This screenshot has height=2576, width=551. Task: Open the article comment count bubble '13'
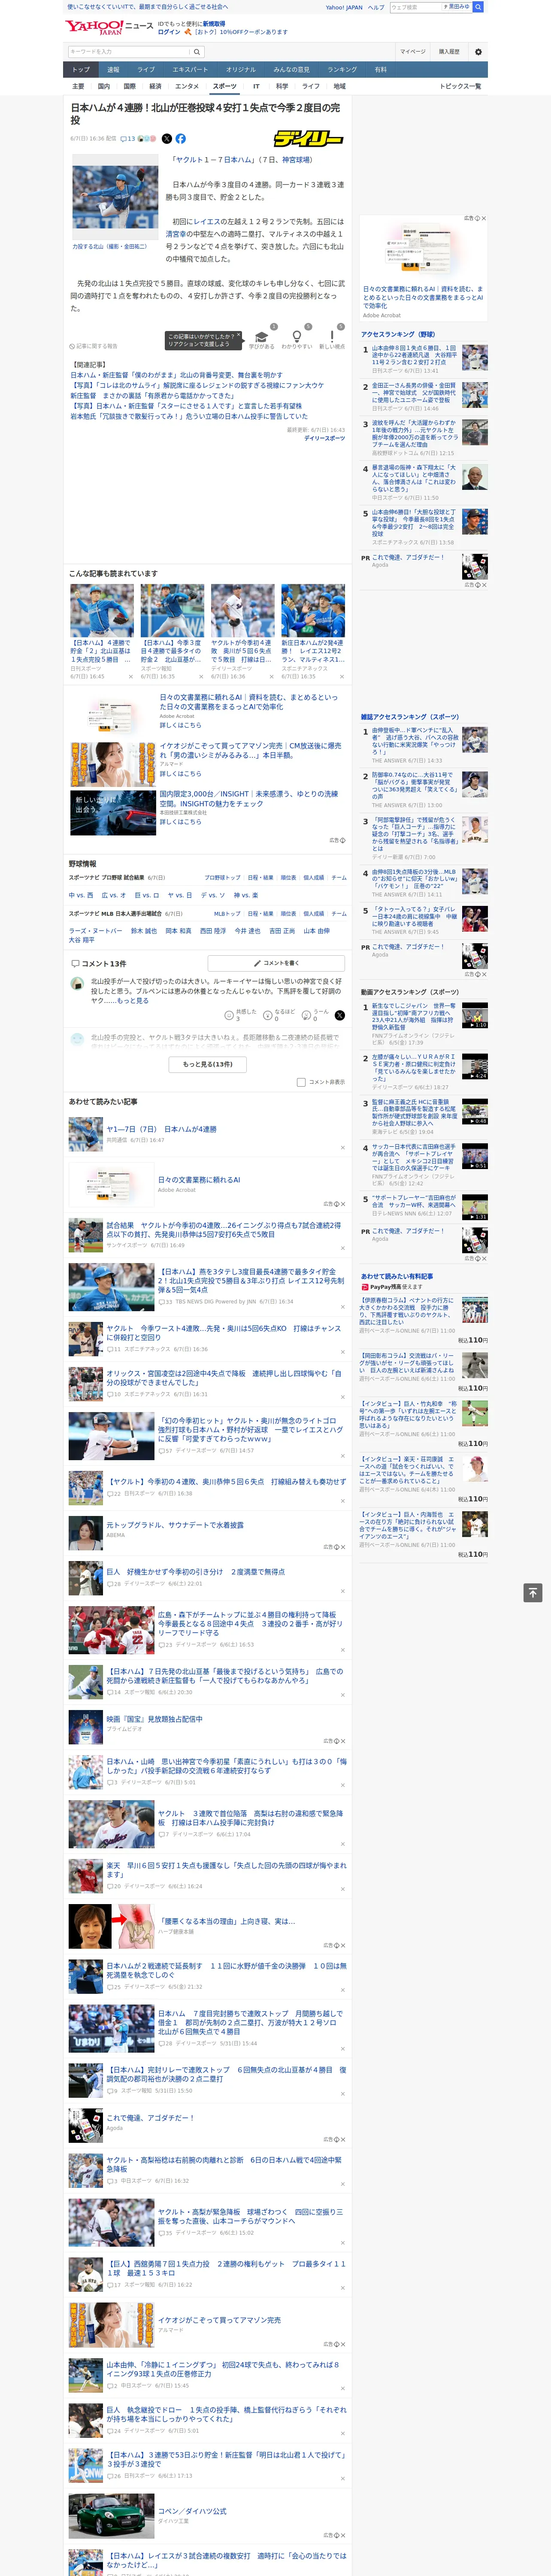[x=128, y=139]
